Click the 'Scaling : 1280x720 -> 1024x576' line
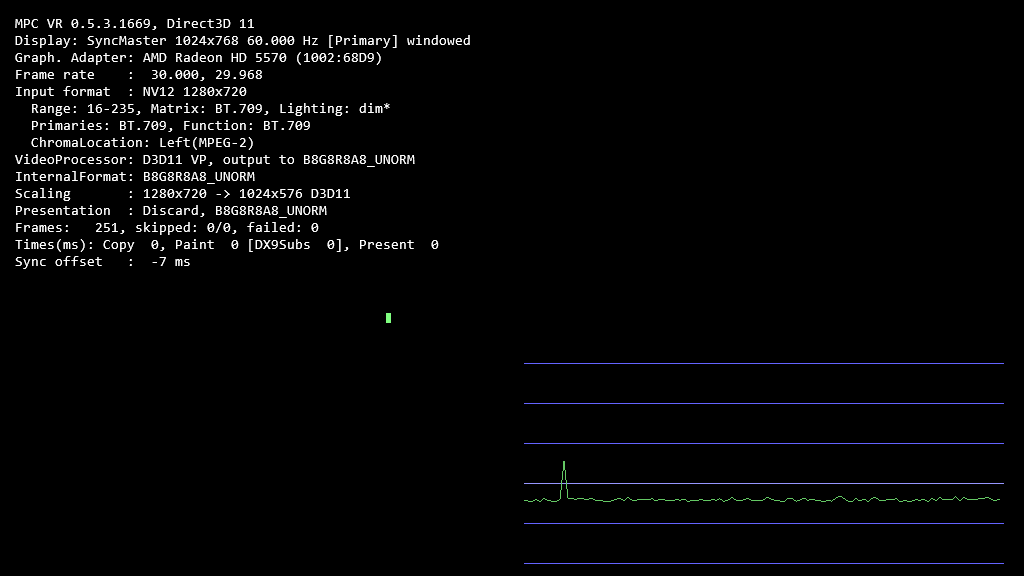This screenshot has height=576, width=1024. click(x=182, y=194)
